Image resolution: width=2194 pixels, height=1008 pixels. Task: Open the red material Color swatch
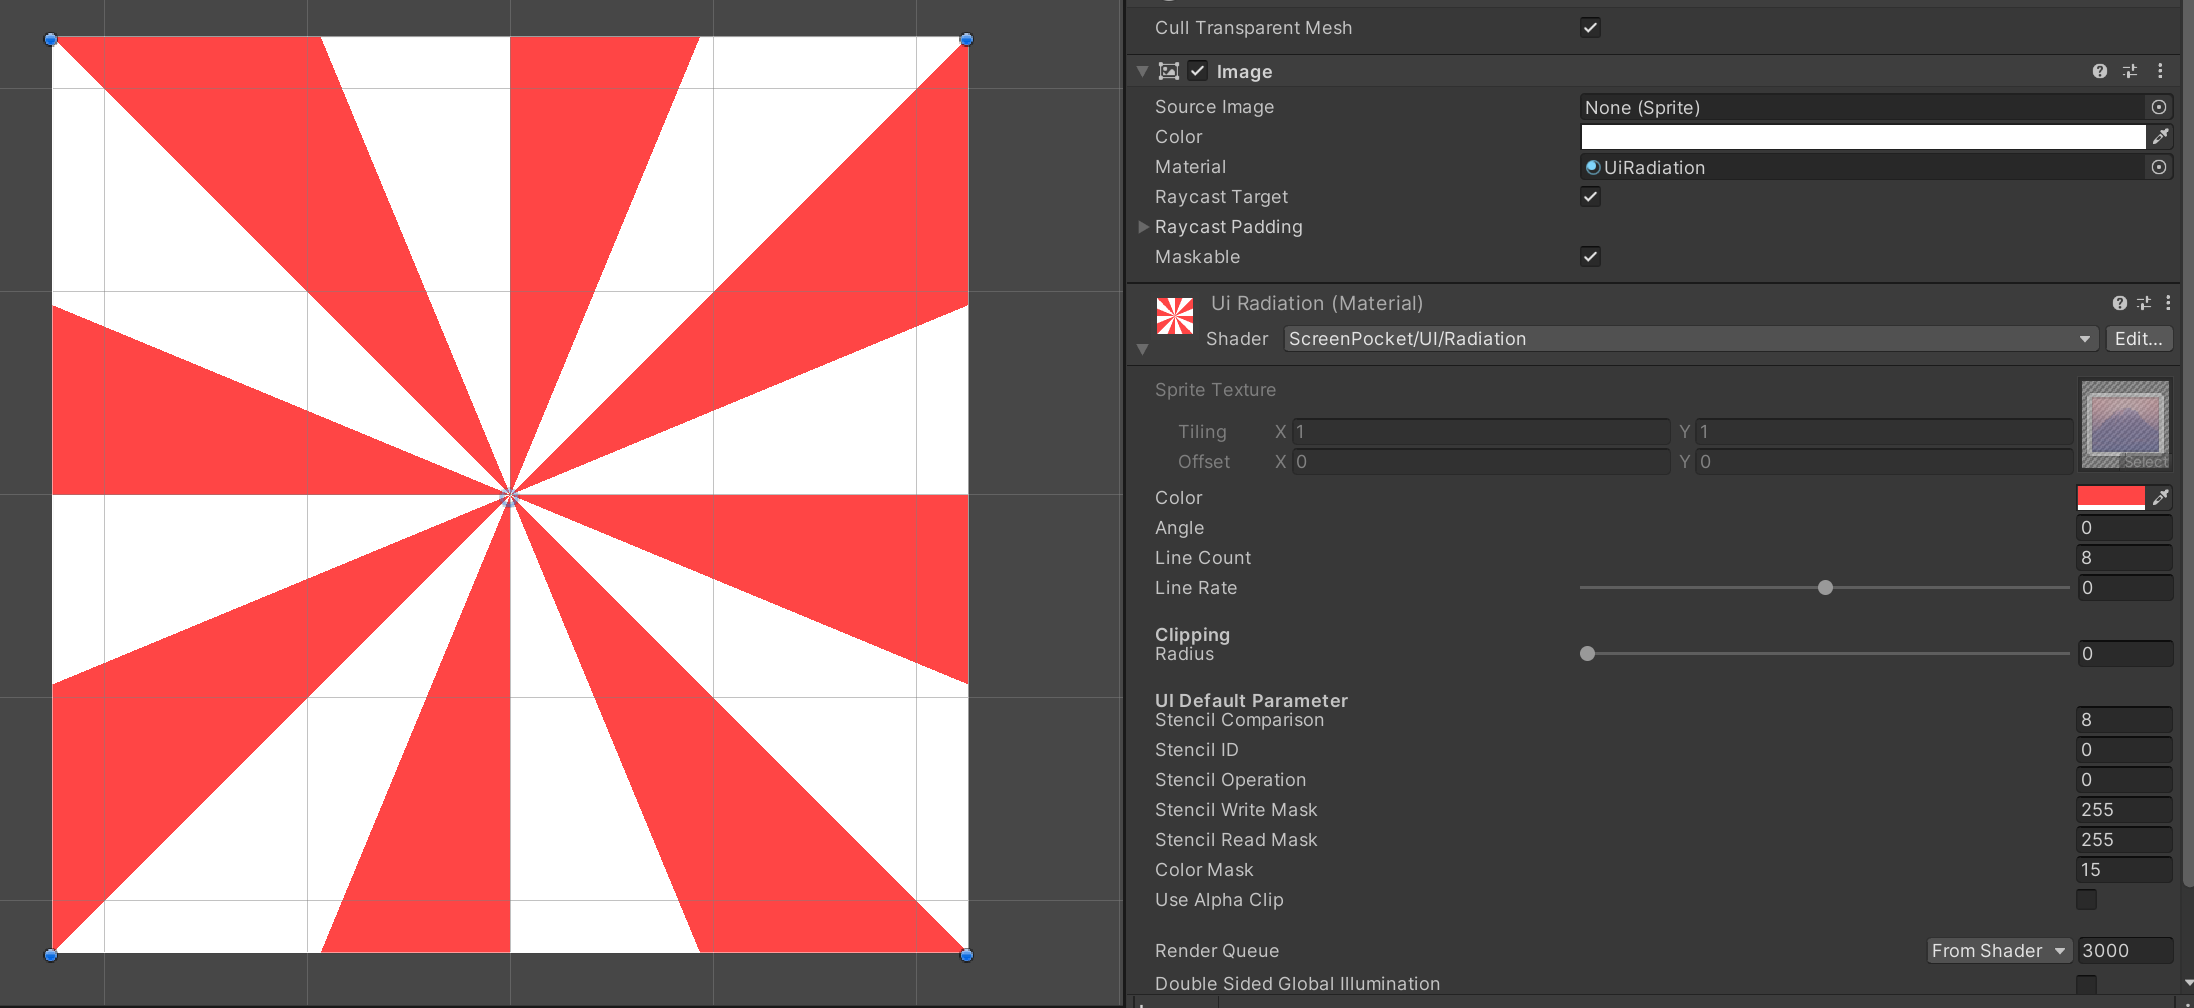pos(2111,497)
